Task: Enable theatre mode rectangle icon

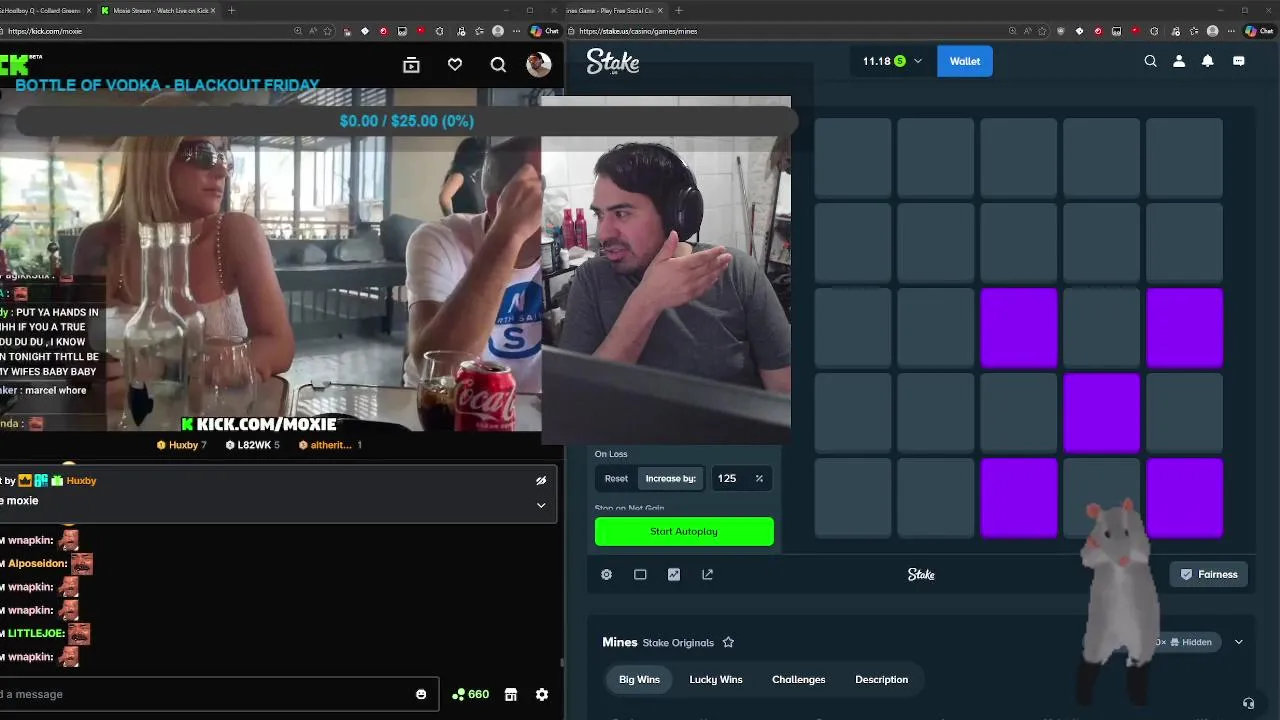Action: pyautogui.click(x=640, y=574)
